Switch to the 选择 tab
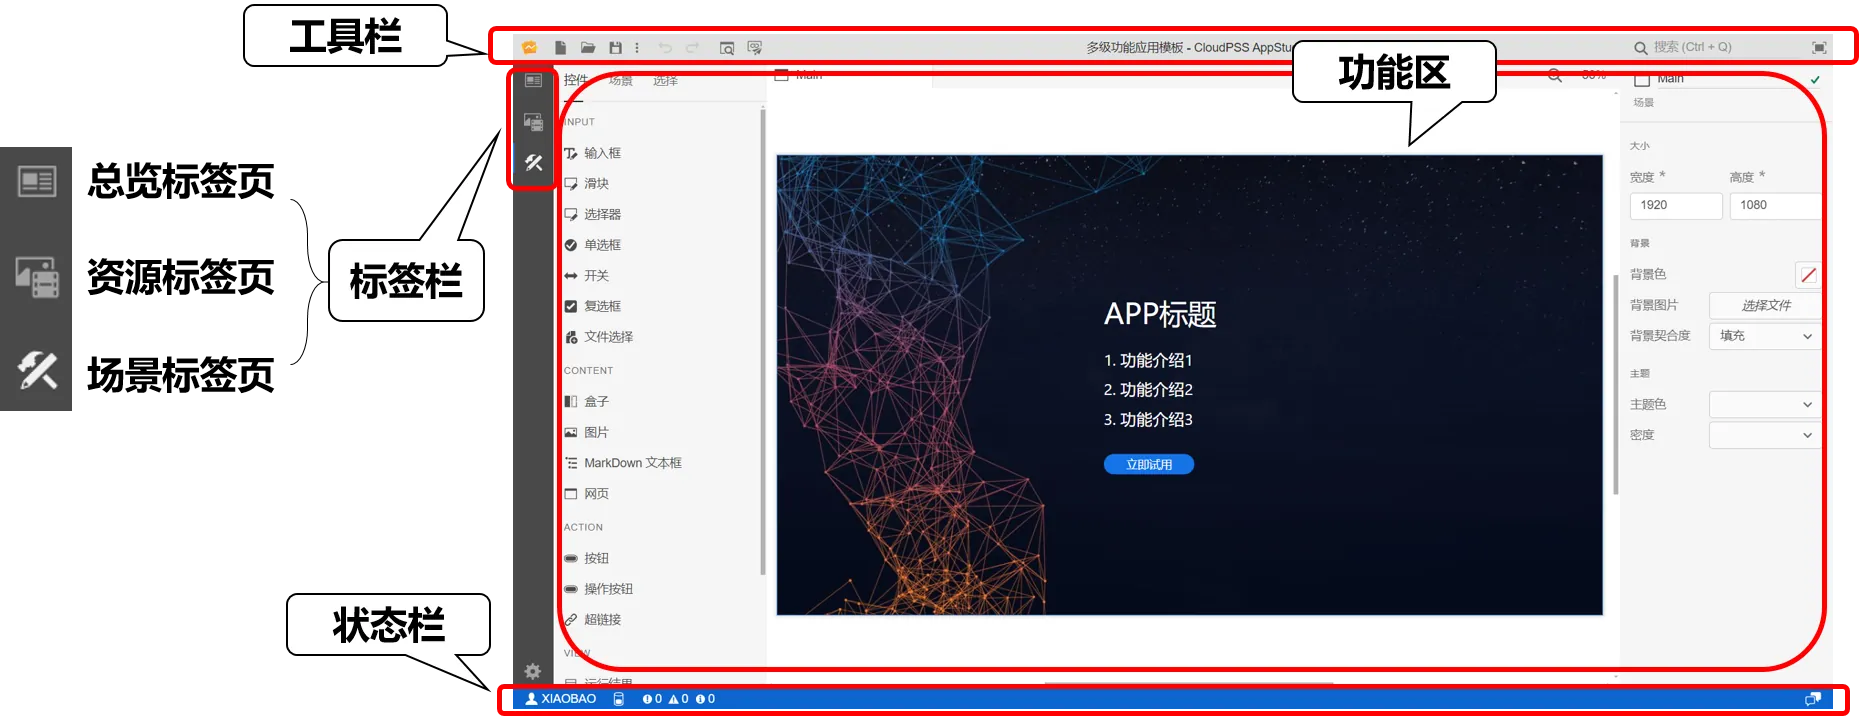Viewport: 1859px width, 716px height. 665,80
